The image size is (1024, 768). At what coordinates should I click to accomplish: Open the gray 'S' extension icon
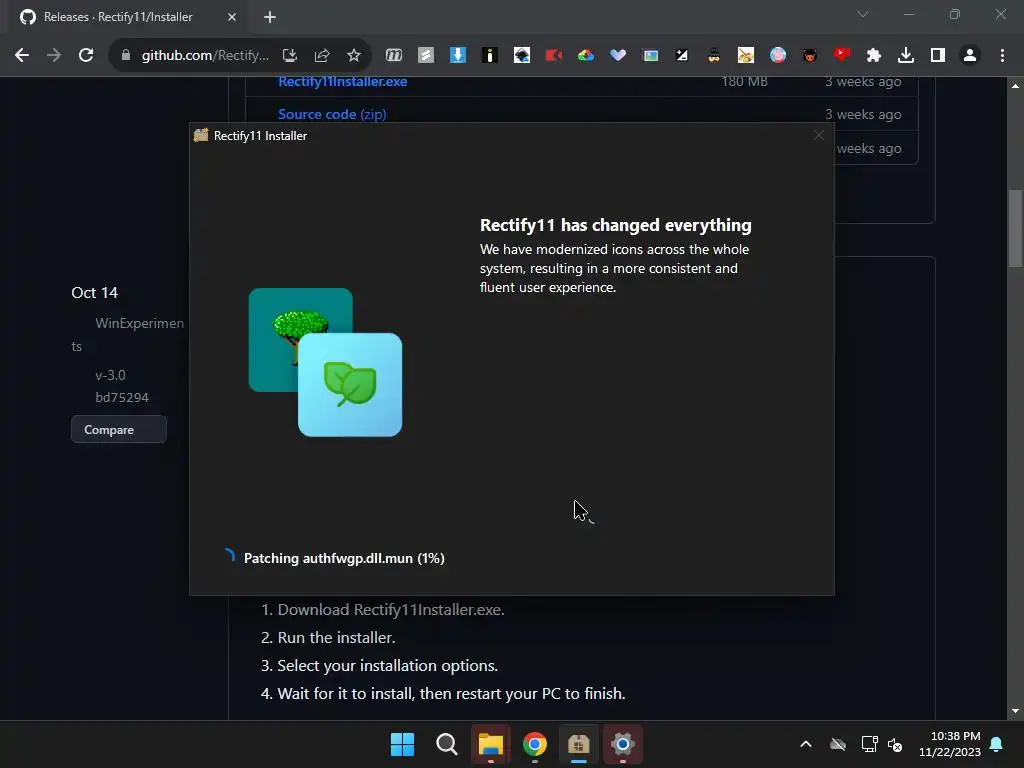point(426,56)
